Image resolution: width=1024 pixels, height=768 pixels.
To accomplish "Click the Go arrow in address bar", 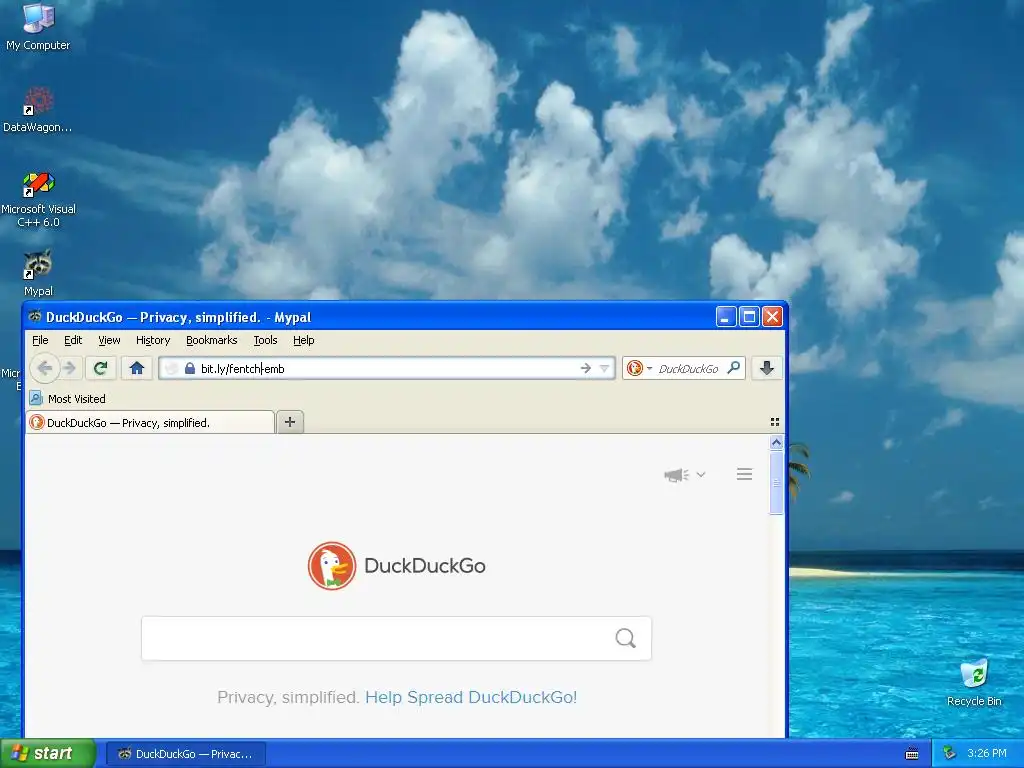I will point(586,368).
